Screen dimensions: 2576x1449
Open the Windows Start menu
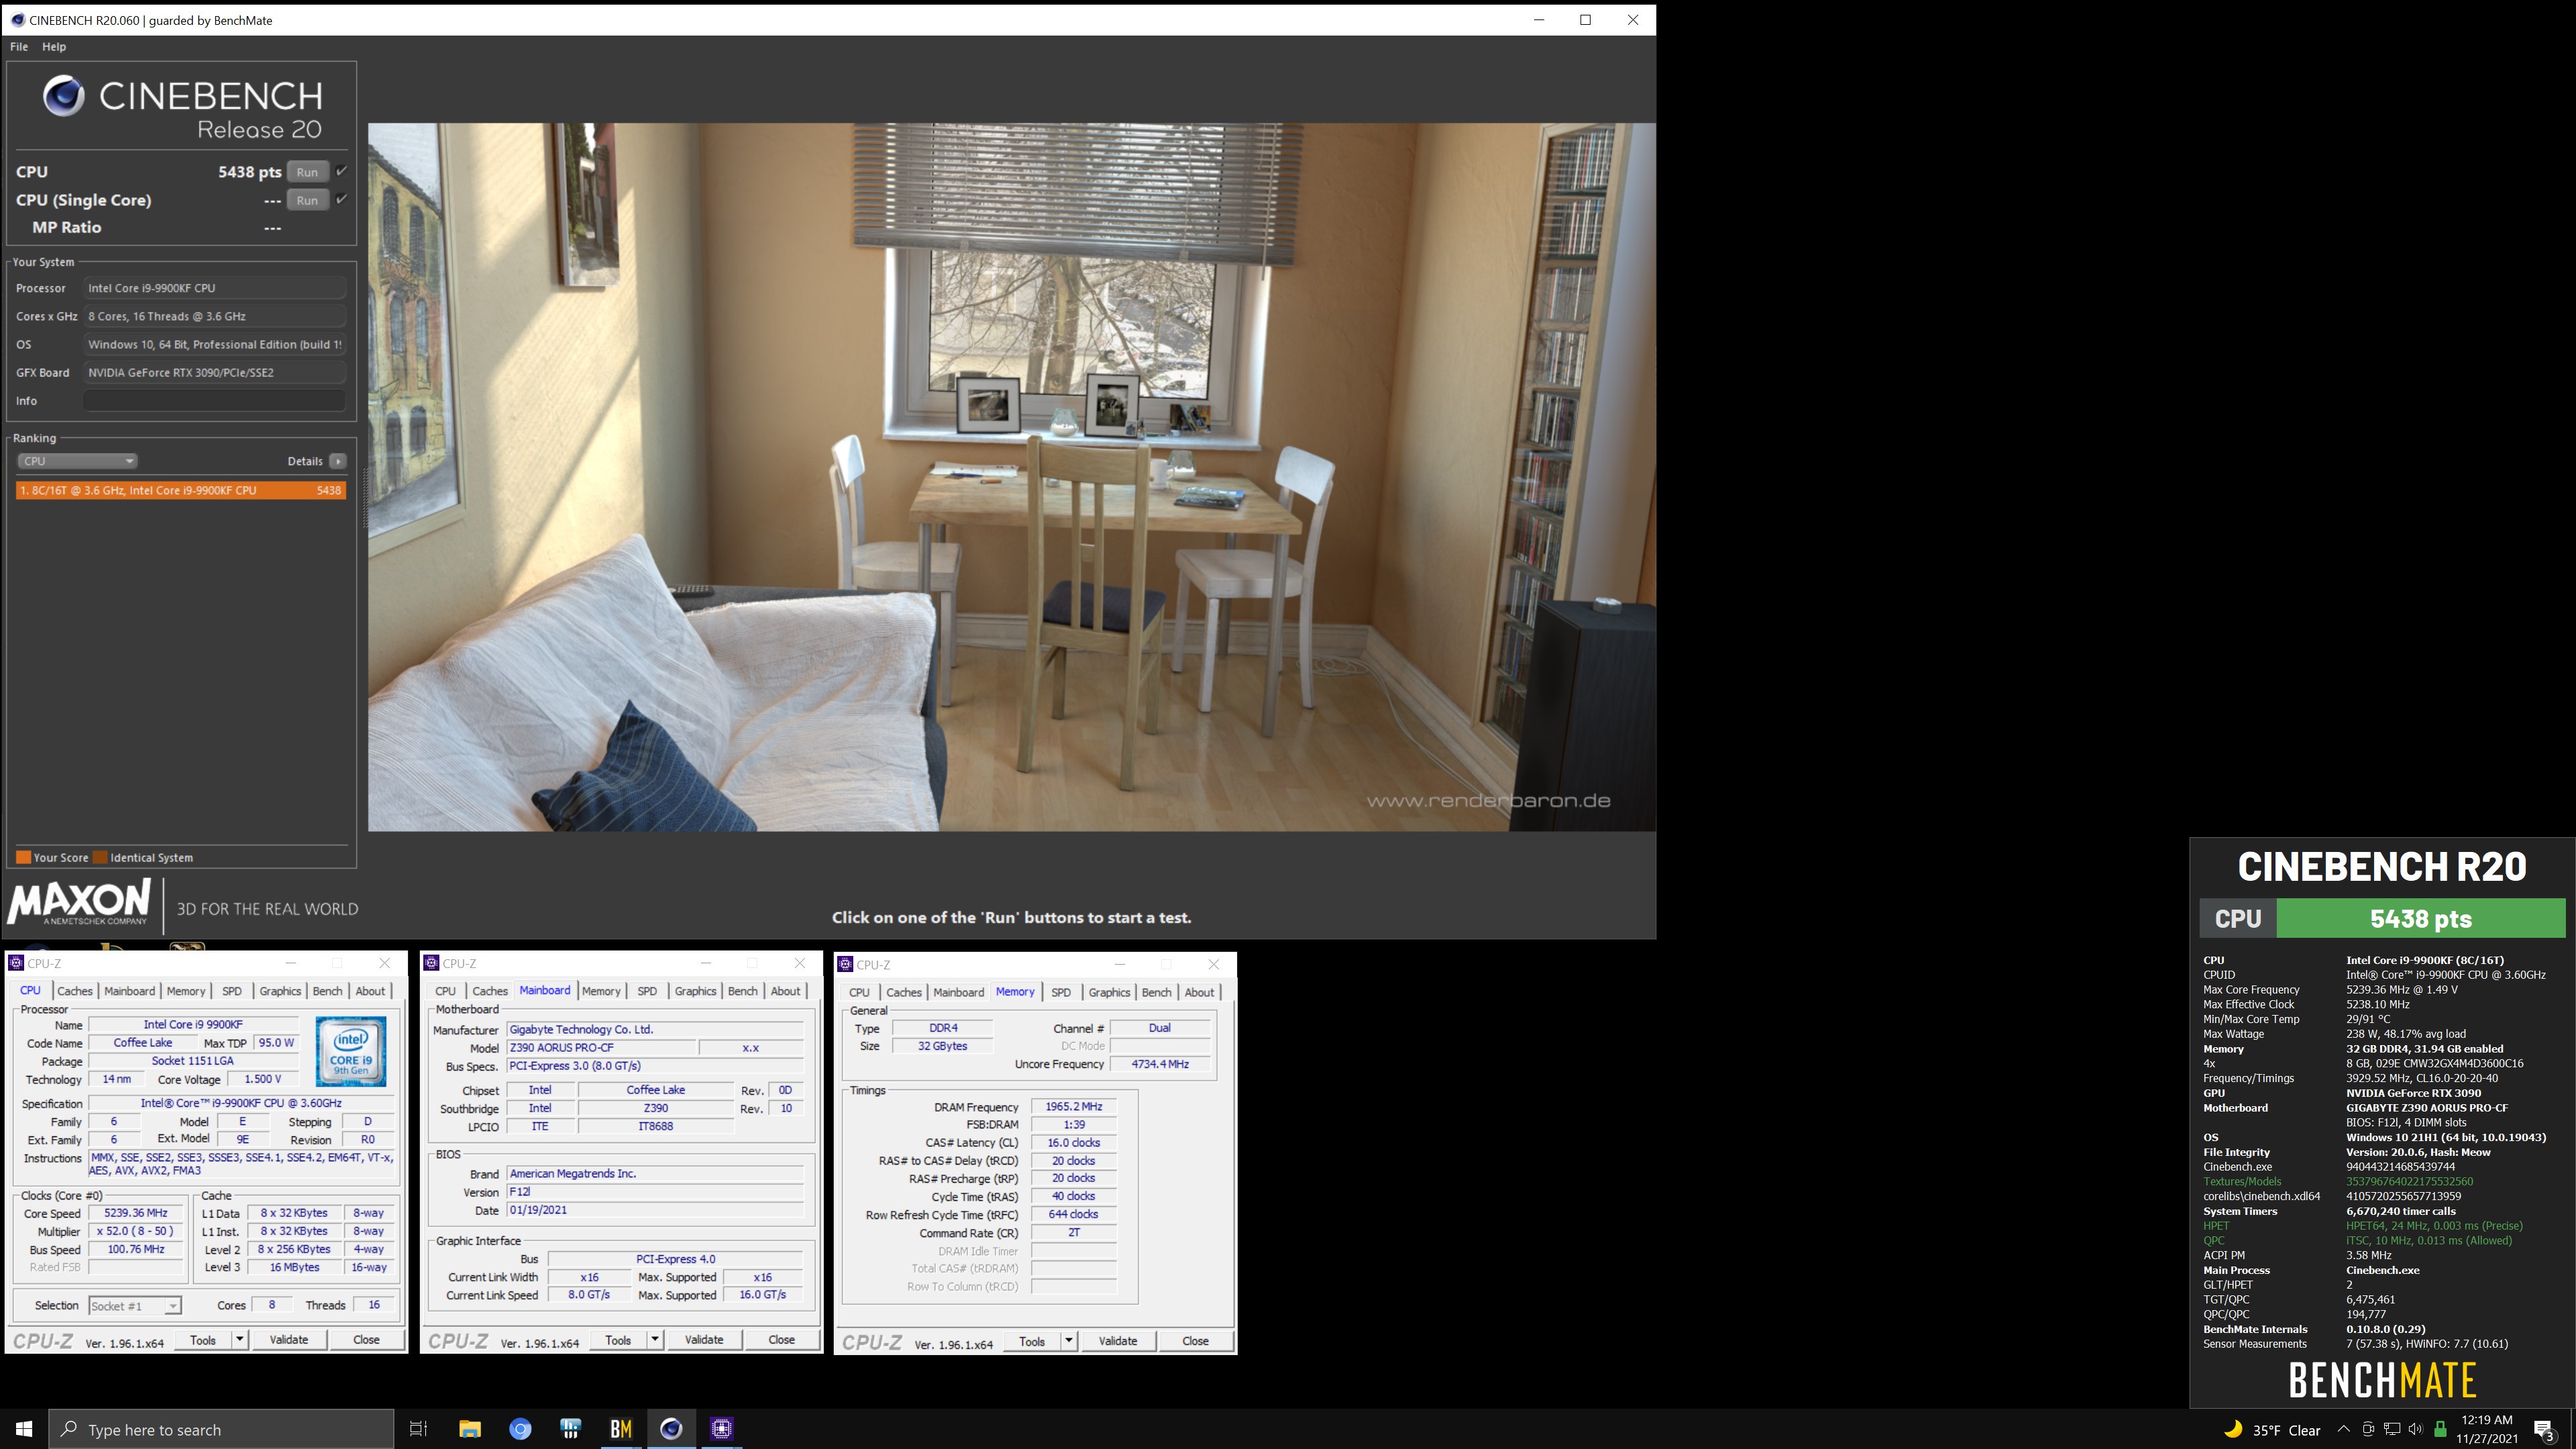point(24,1429)
